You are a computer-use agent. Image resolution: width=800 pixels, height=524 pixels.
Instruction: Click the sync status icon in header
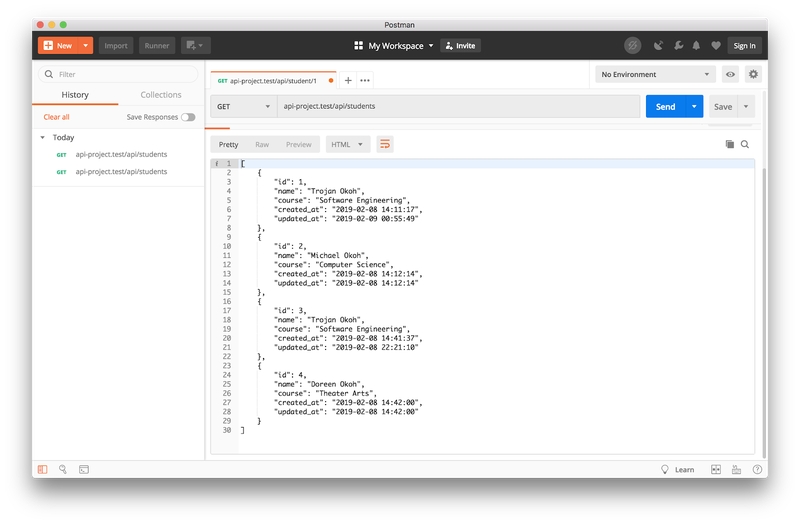tap(632, 45)
